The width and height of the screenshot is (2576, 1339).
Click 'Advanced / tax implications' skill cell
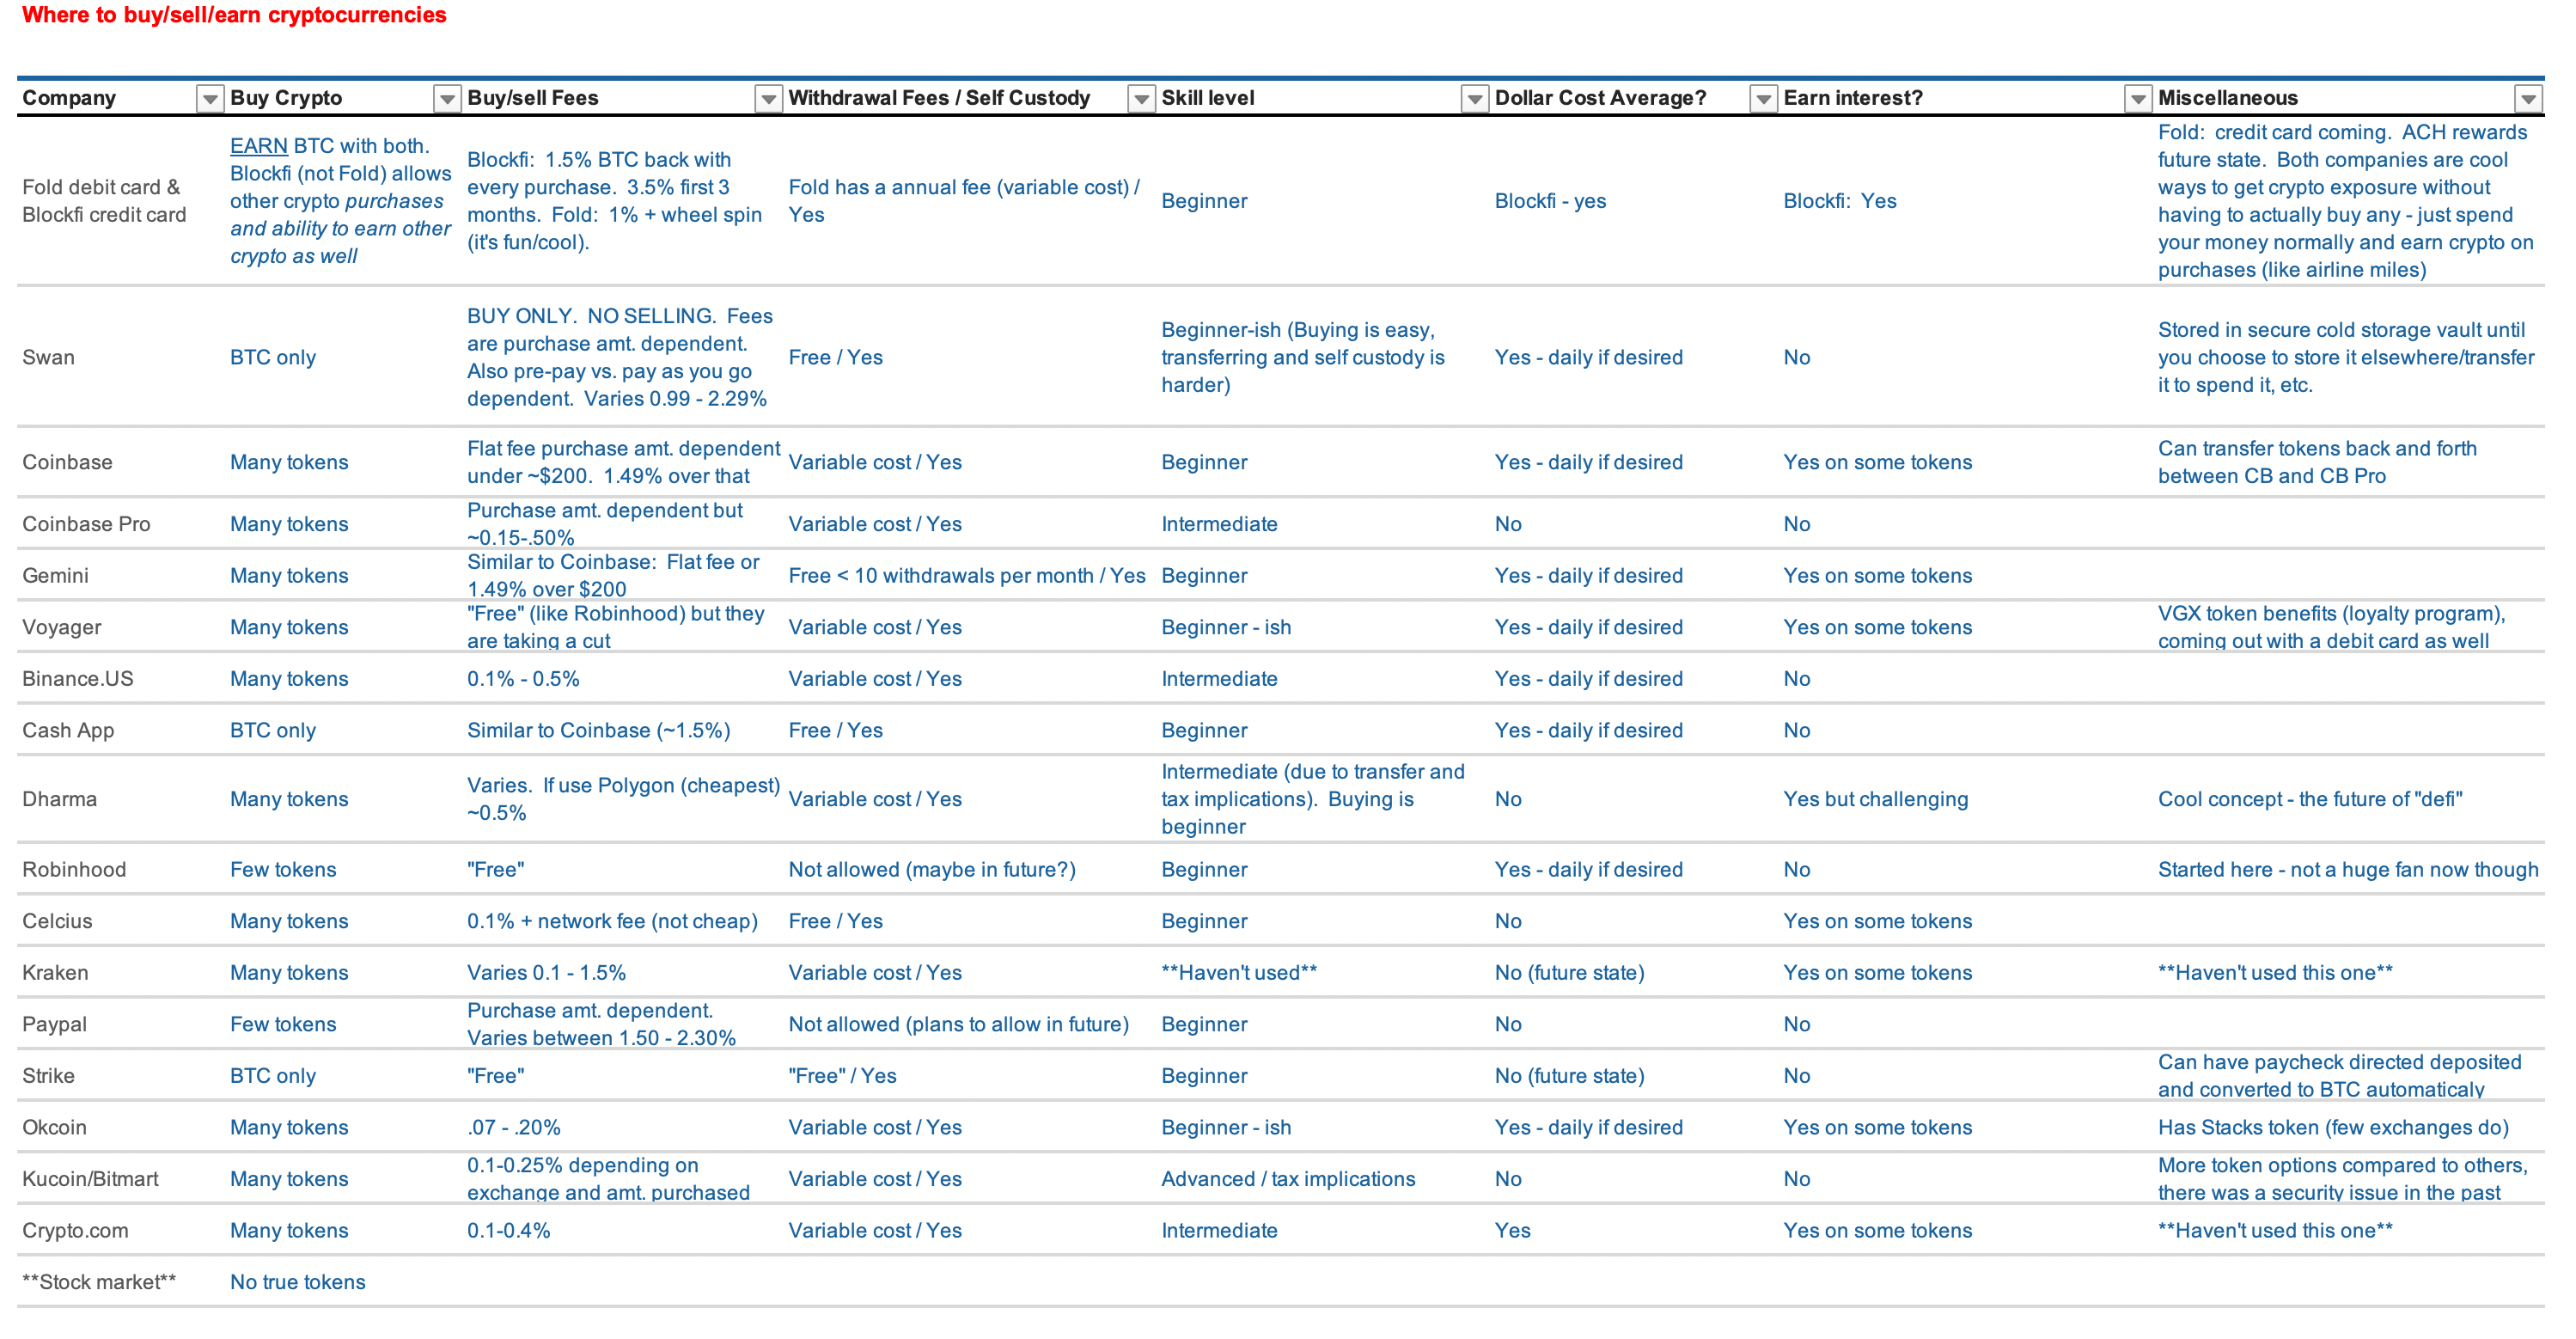tap(1288, 1179)
